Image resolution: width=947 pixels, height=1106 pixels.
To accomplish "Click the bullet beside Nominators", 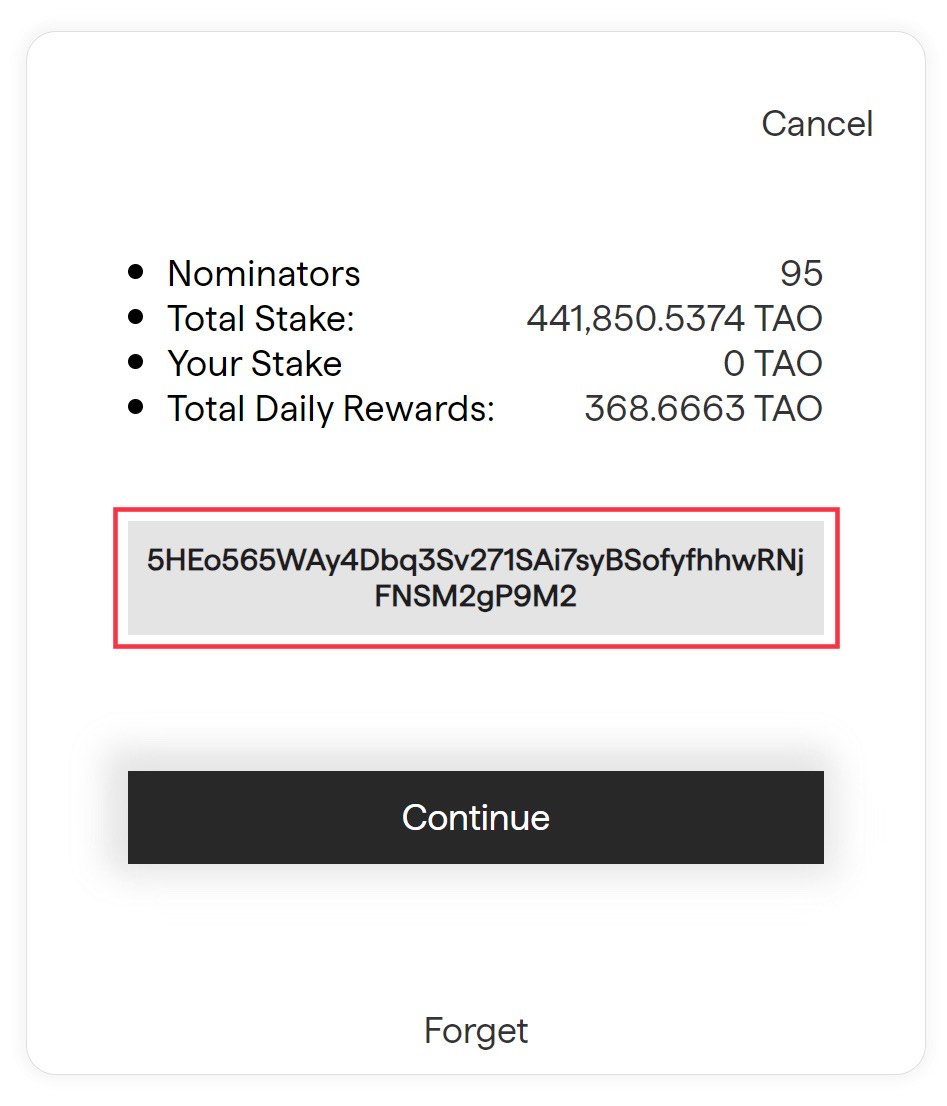I will pyautogui.click(x=136, y=272).
